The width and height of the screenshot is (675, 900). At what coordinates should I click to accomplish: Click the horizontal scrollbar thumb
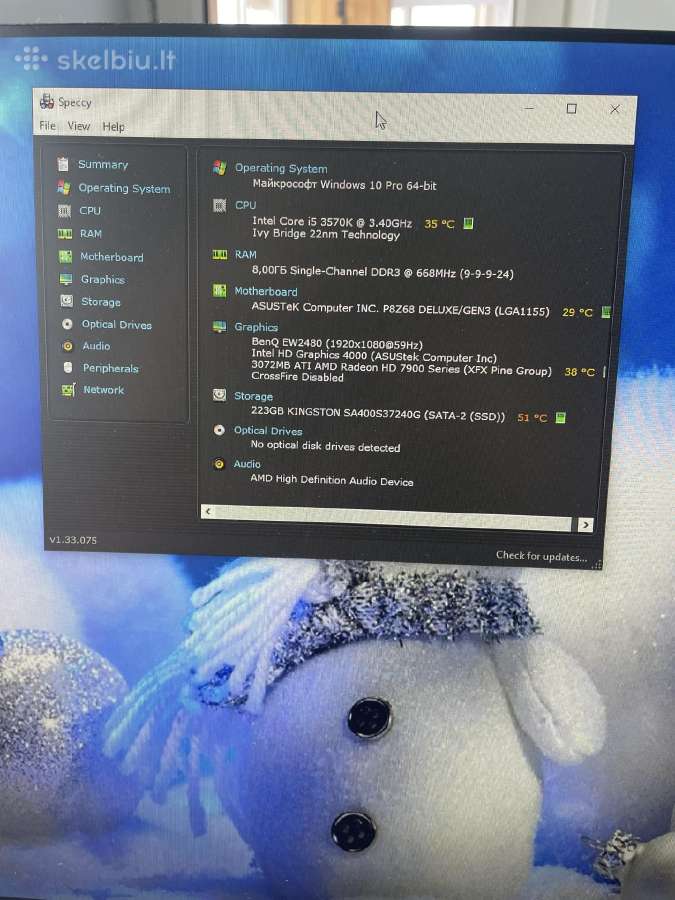point(393,517)
